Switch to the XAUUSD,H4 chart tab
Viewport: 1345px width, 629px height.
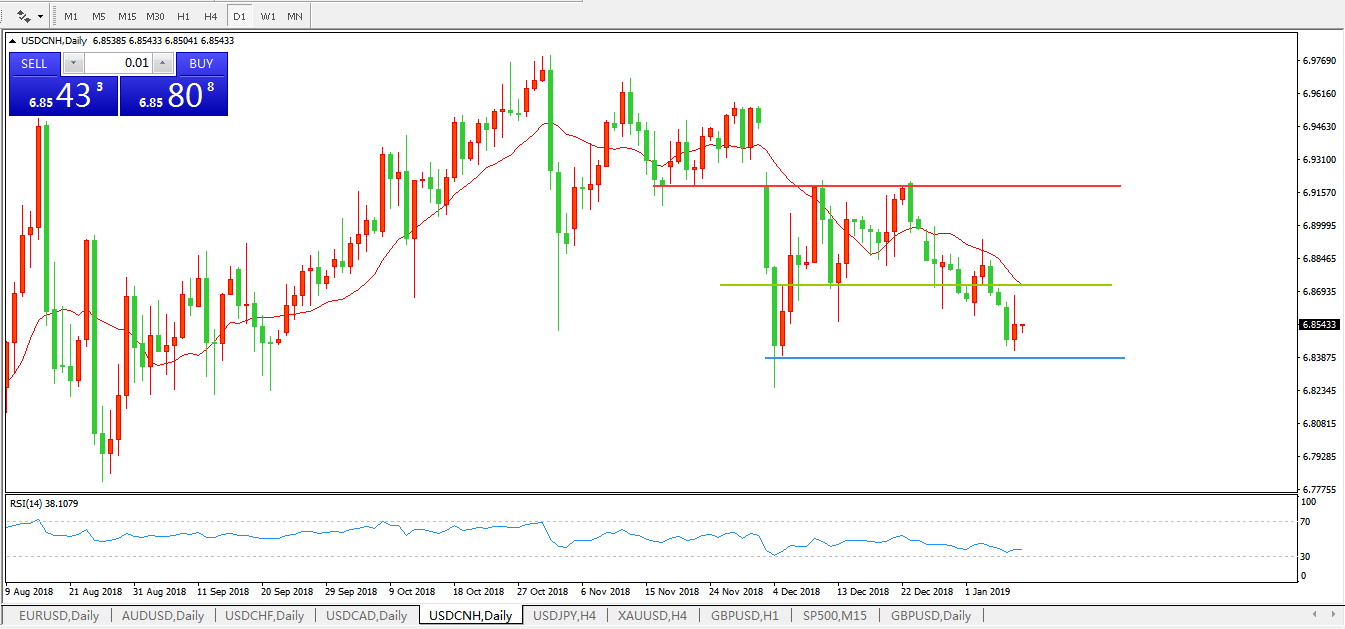[x=651, y=616]
